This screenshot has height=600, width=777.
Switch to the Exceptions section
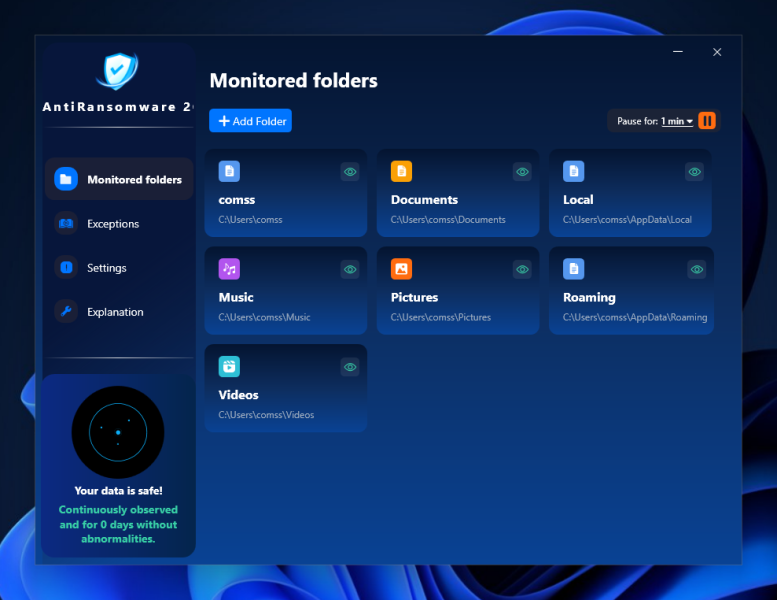119,223
